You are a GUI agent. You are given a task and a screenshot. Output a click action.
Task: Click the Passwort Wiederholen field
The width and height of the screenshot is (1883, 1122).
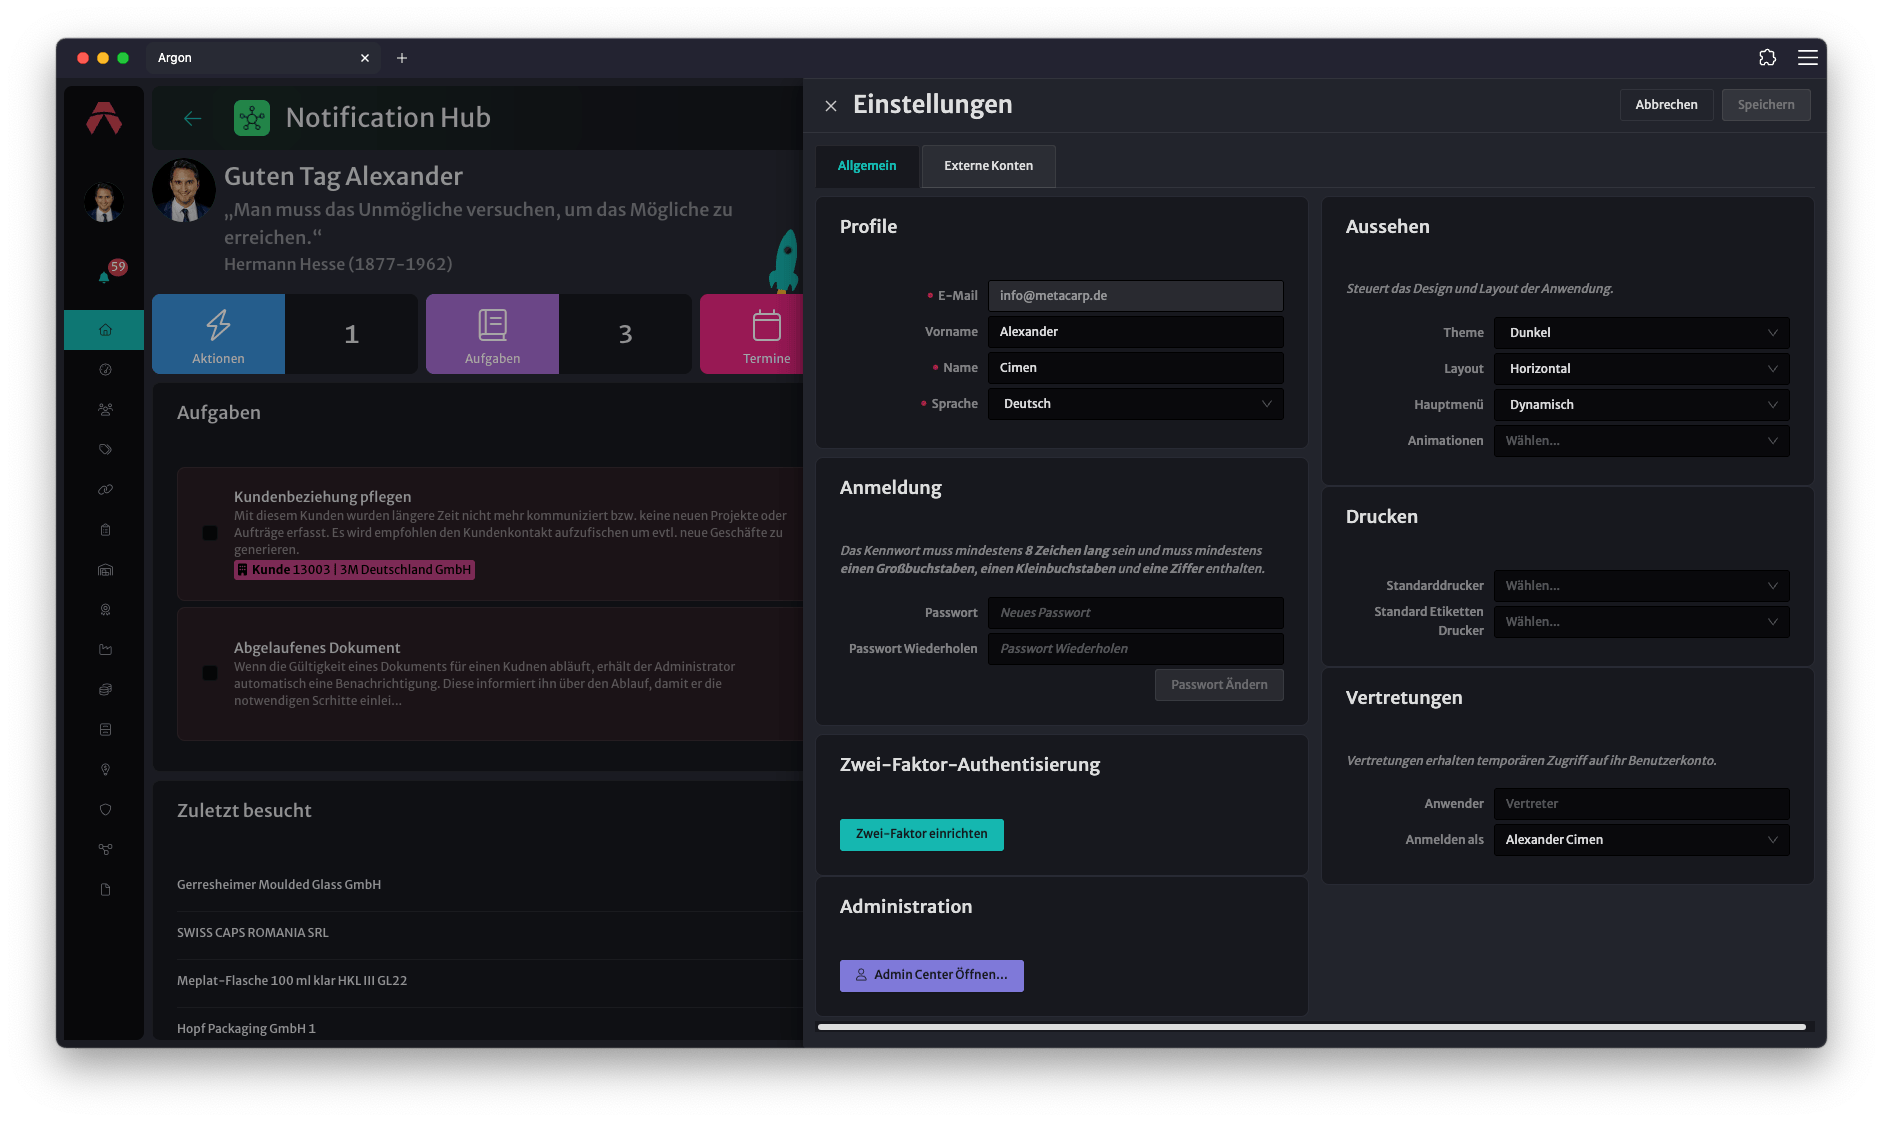click(1136, 649)
